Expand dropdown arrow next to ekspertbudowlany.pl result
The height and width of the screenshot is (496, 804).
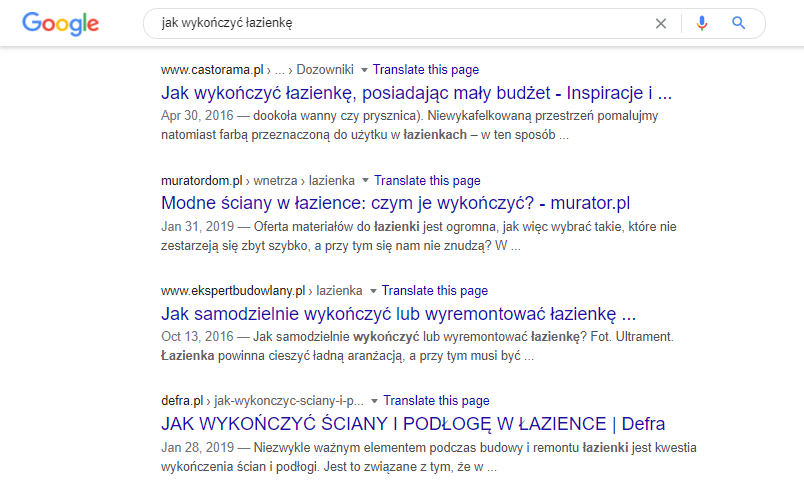(372, 291)
